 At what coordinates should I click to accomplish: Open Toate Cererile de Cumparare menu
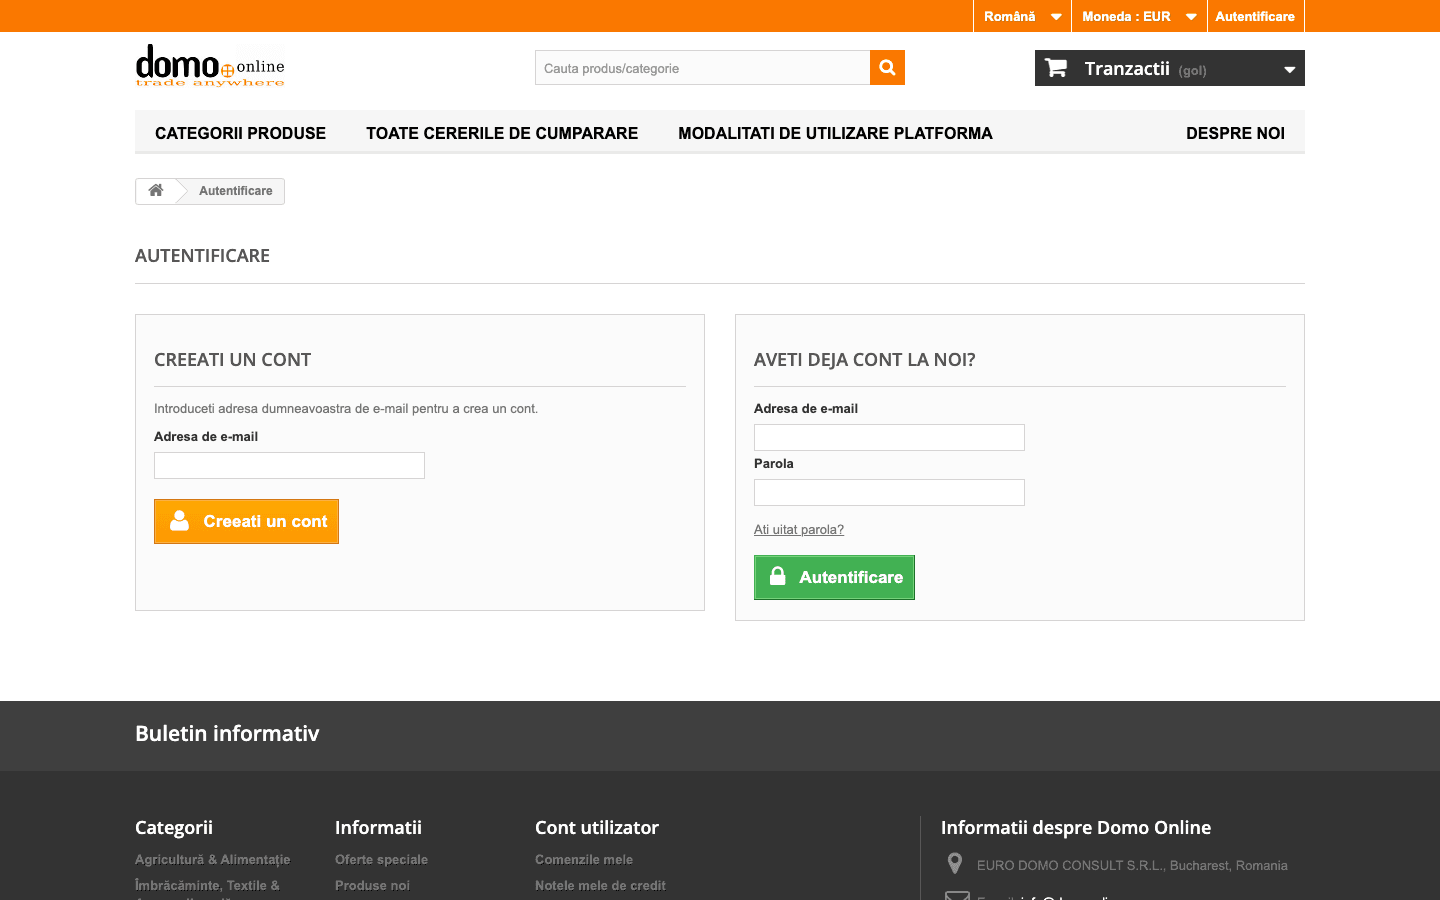[x=502, y=133]
